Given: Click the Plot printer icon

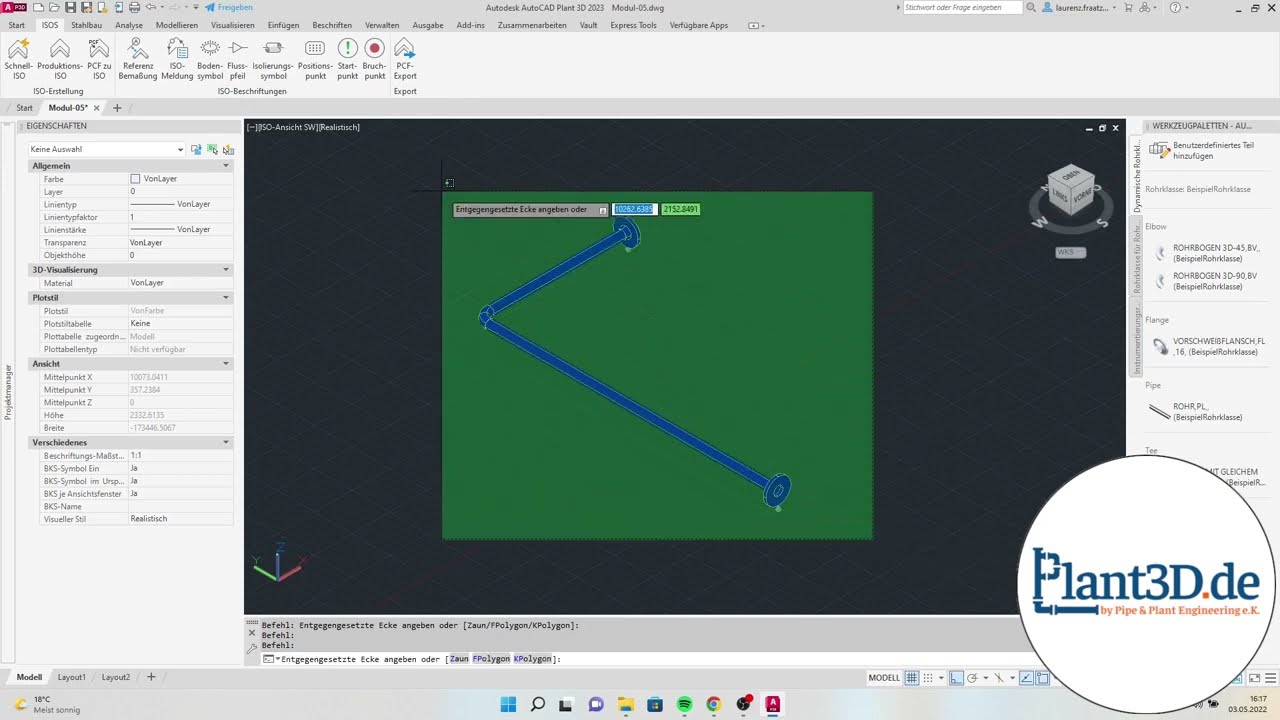Looking at the screenshot, I should 135,7.
